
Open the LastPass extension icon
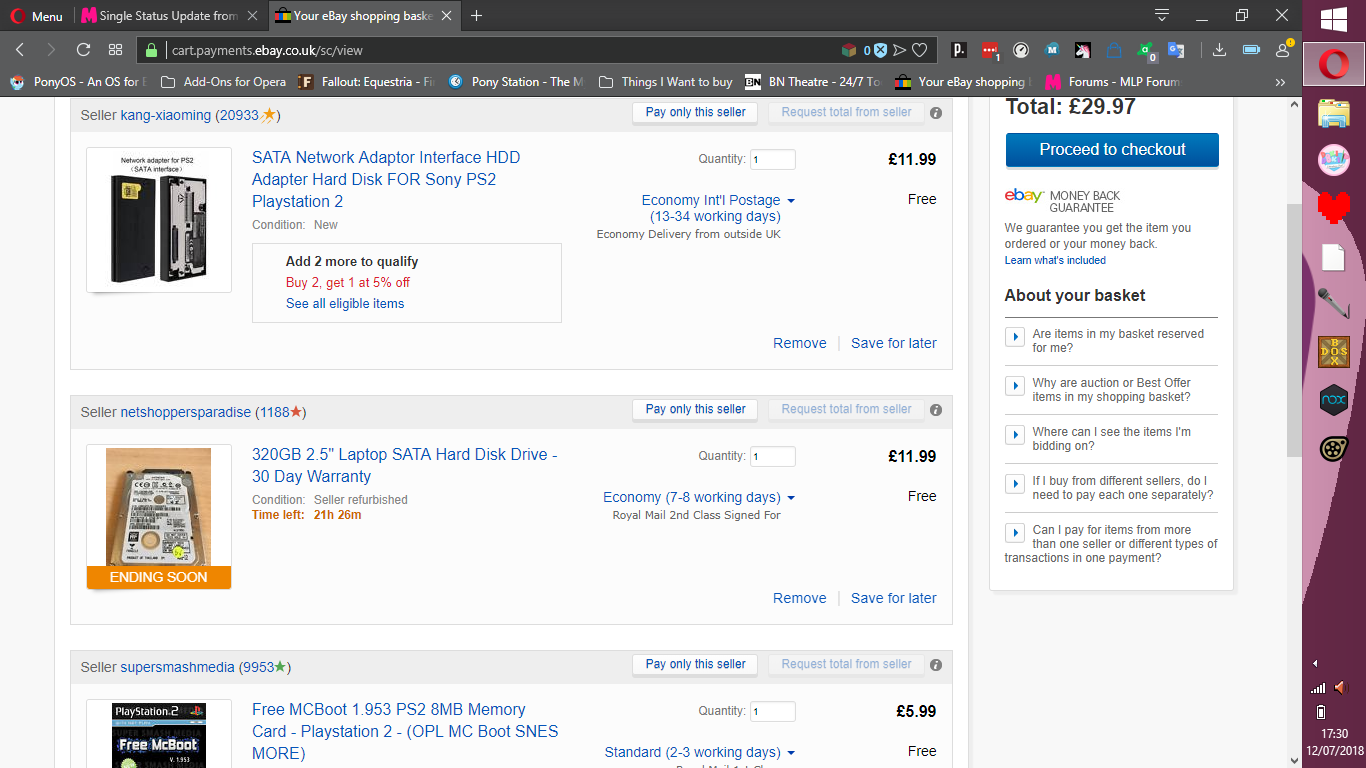989,50
